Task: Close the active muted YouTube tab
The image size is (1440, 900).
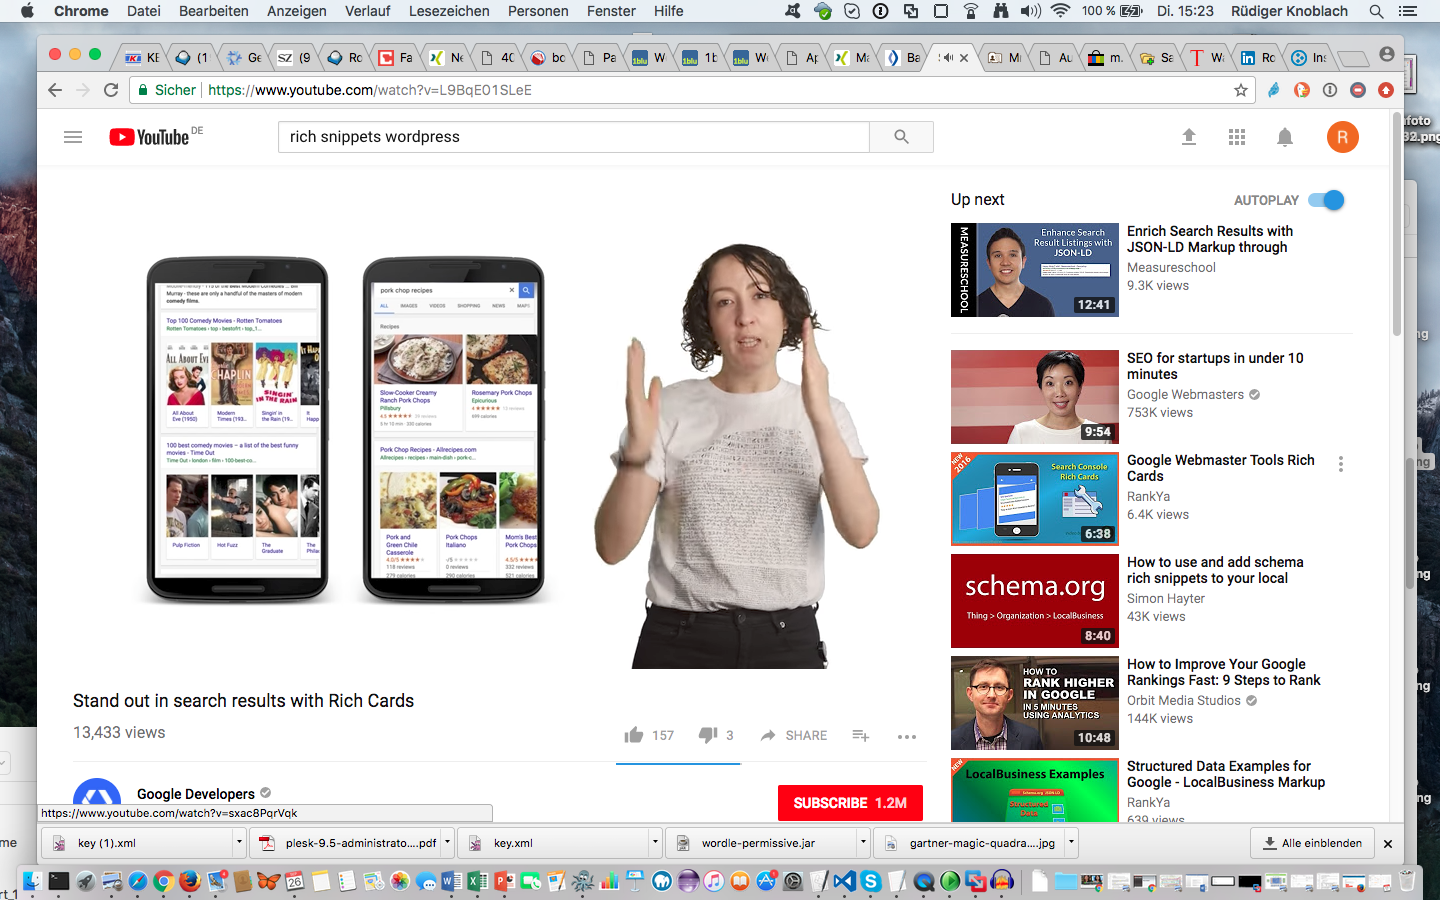Action: [964, 58]
